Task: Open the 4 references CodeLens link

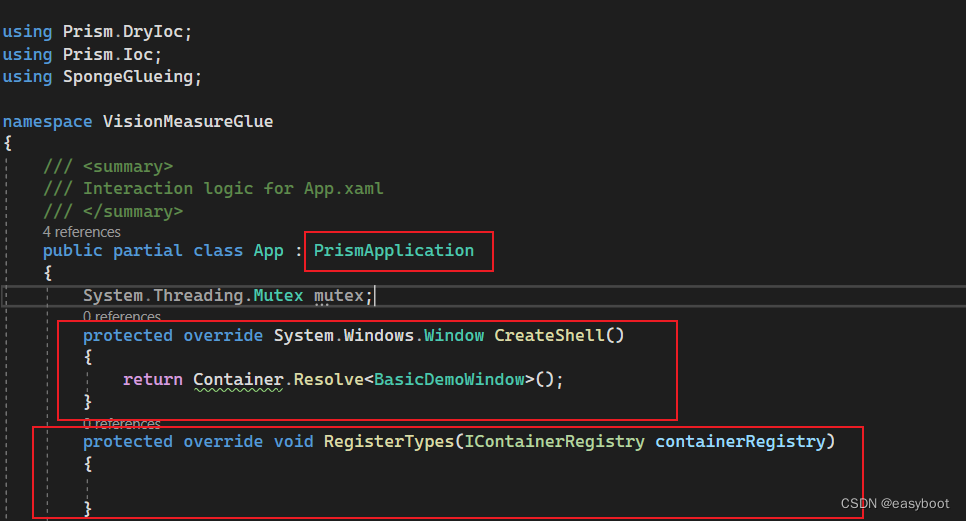Action: pyautogui.click(x=81, y=232)
